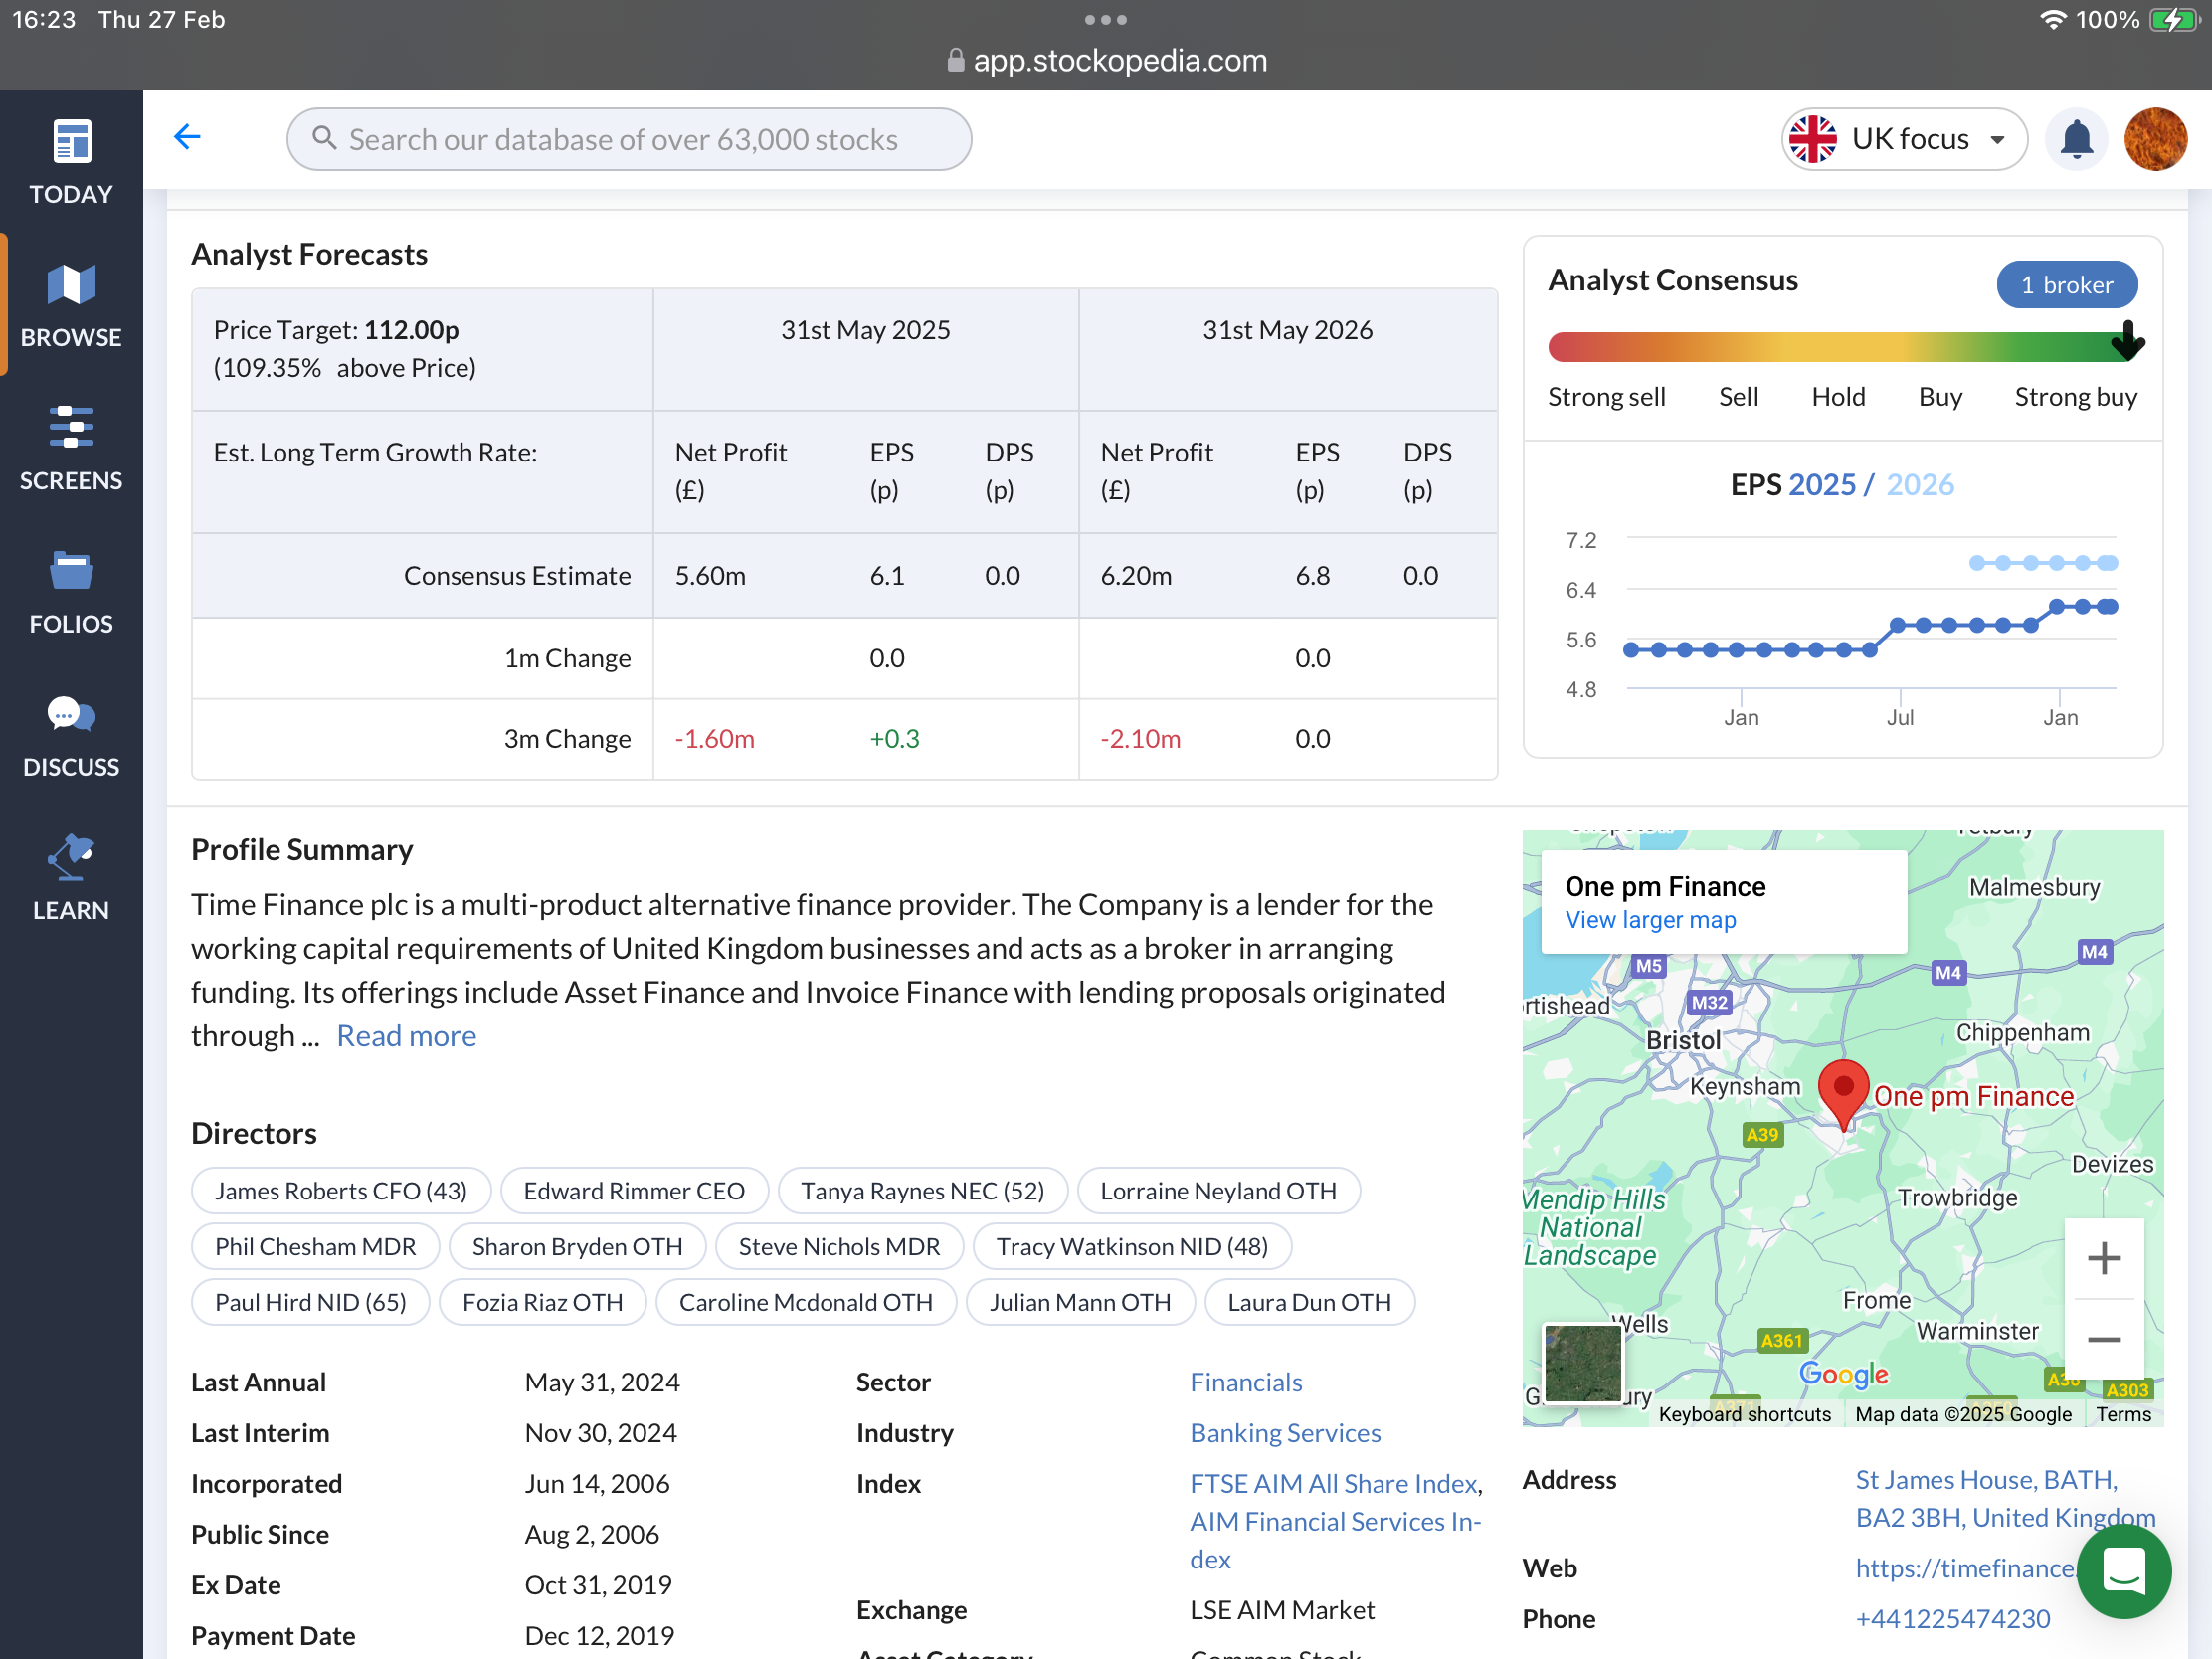Select director Fozia Riaz OTH

point(542,1303)
